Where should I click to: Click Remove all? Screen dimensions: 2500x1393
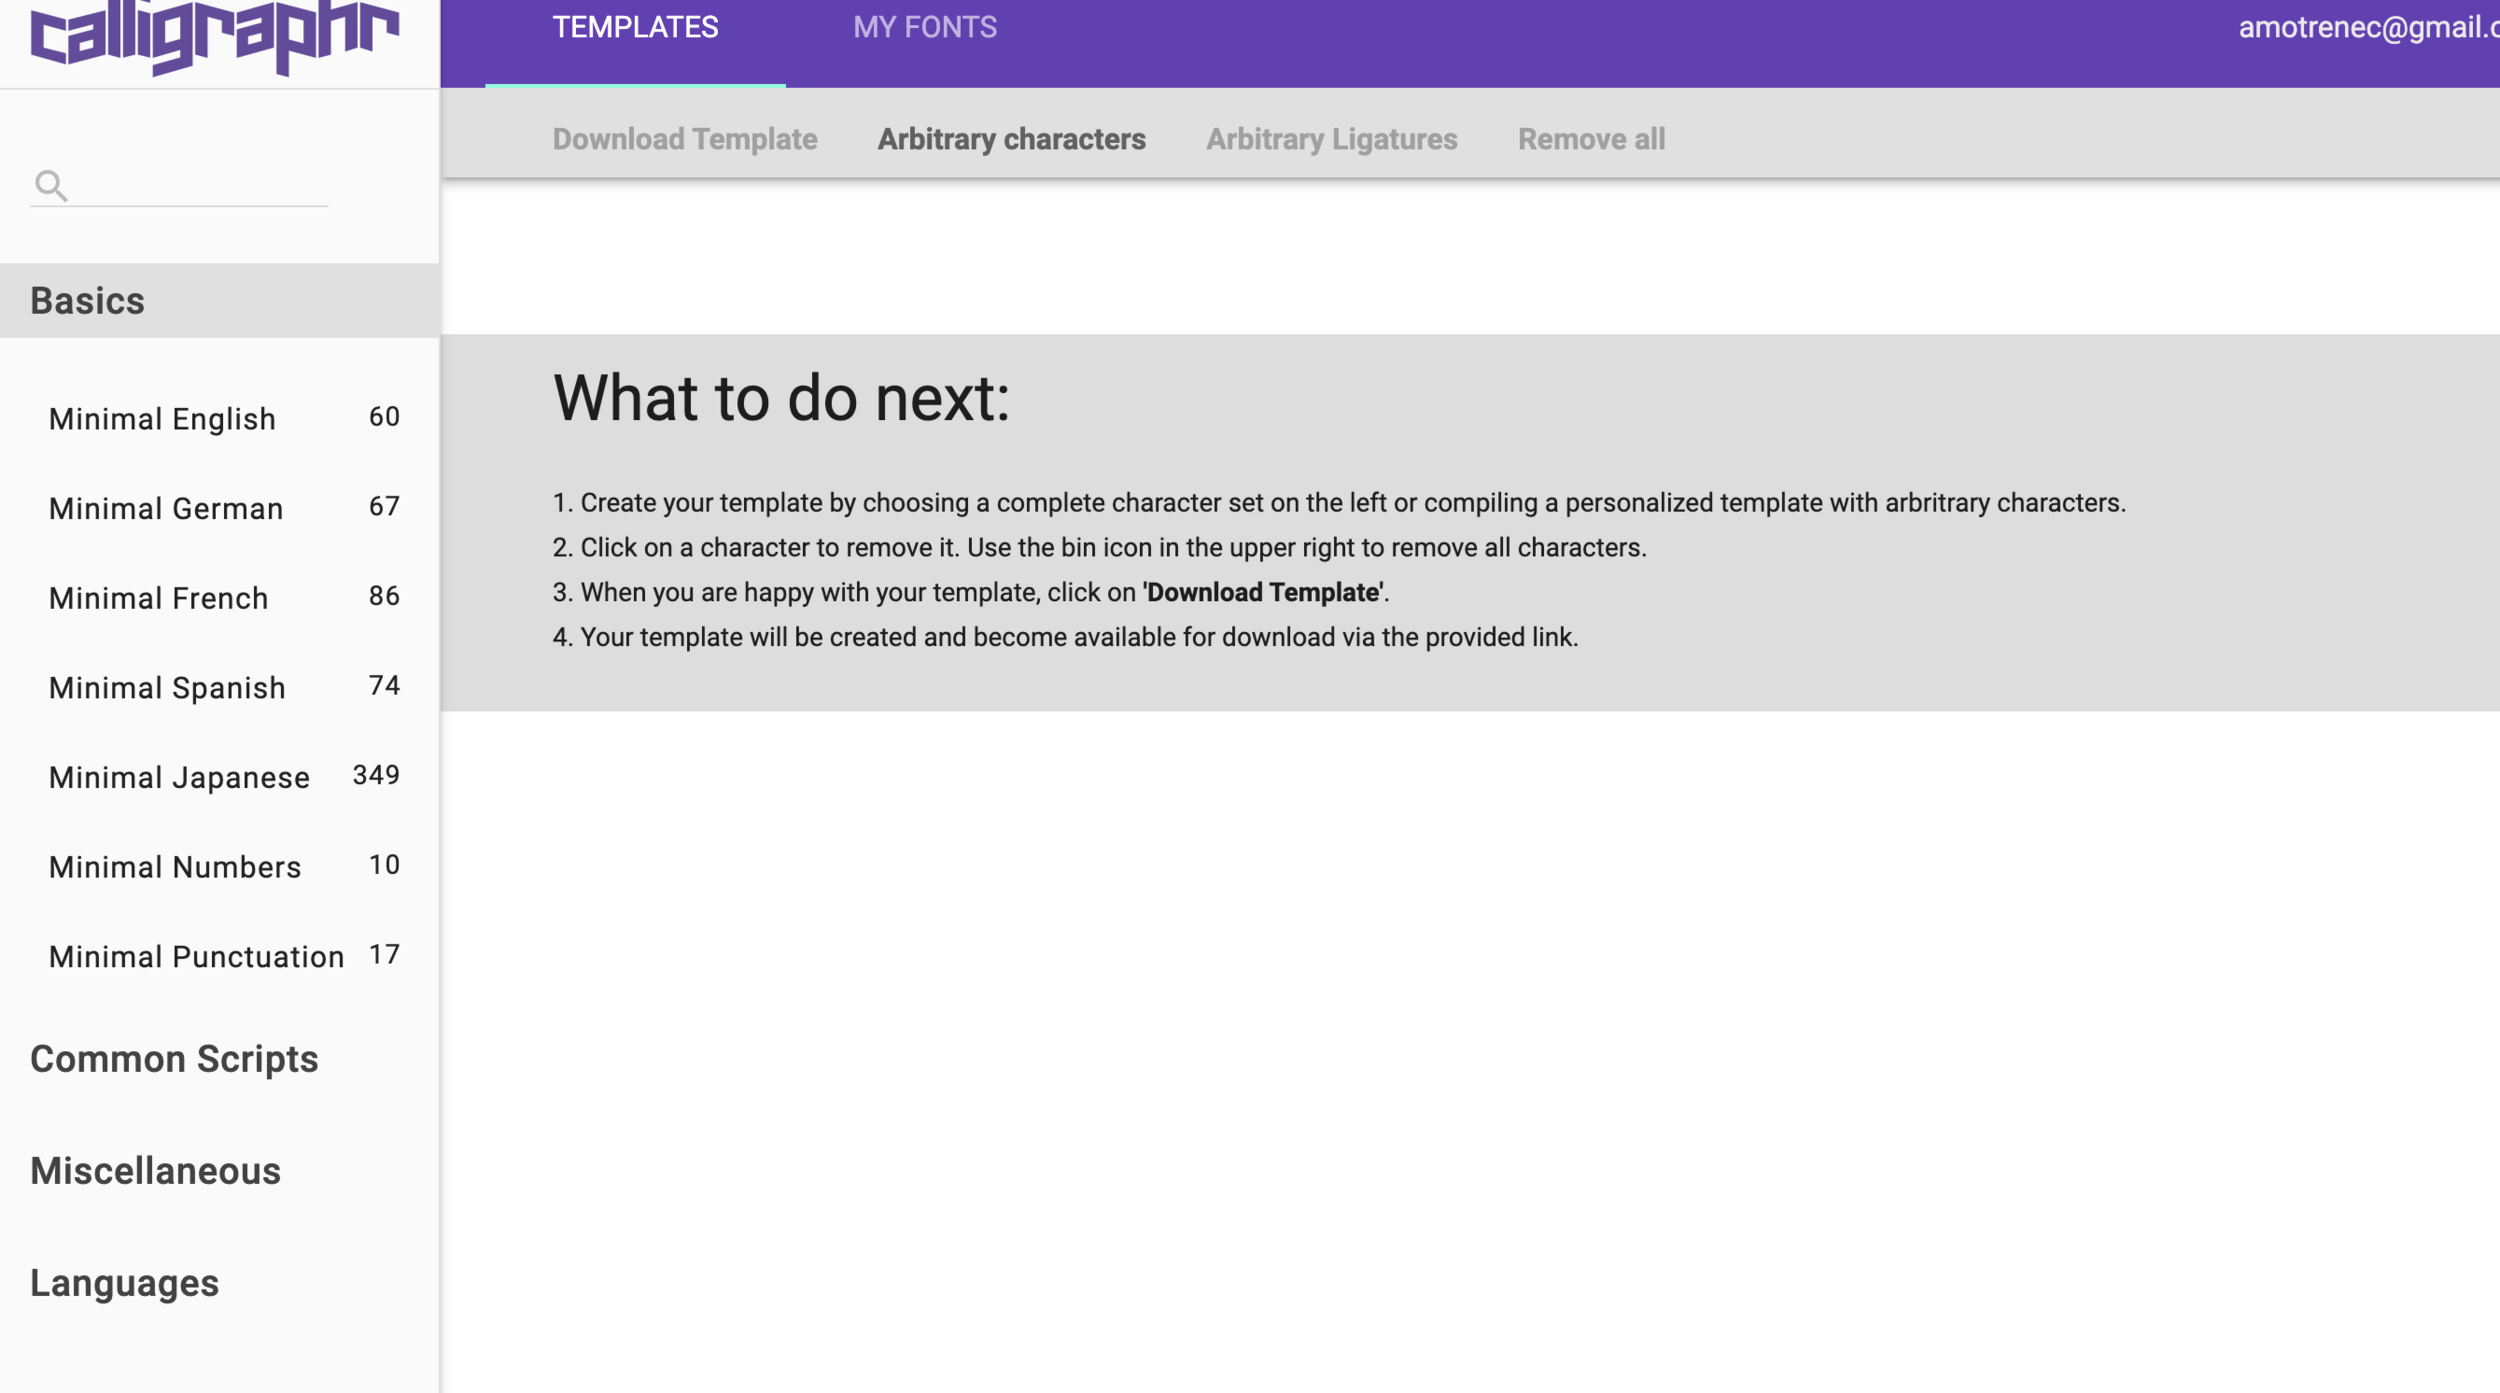pyautogui.click(x=1591, y=139)
